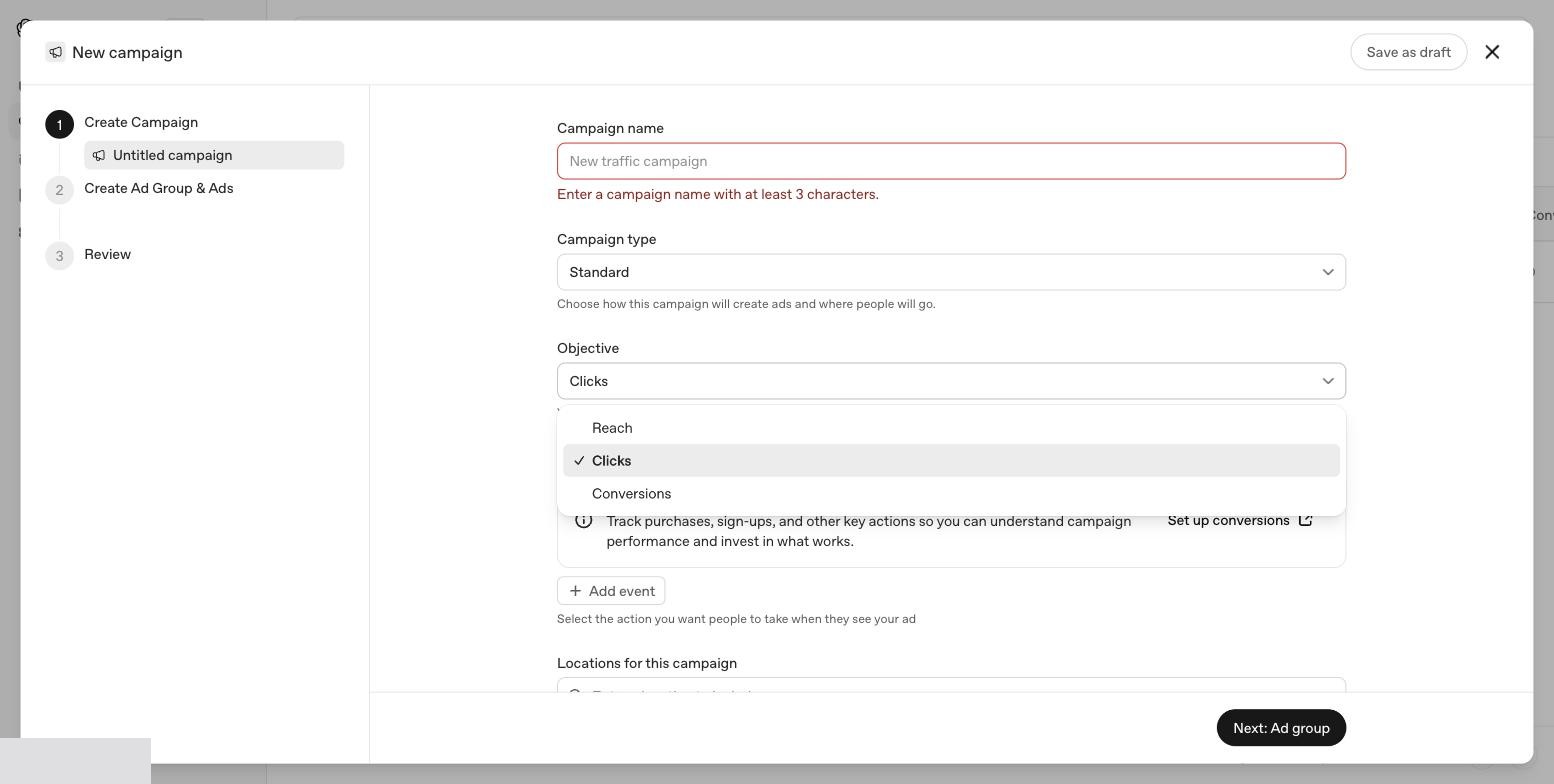Click the campaign type helper text
This screenshot has height=784, width=1554.
(x=746, y=304)
